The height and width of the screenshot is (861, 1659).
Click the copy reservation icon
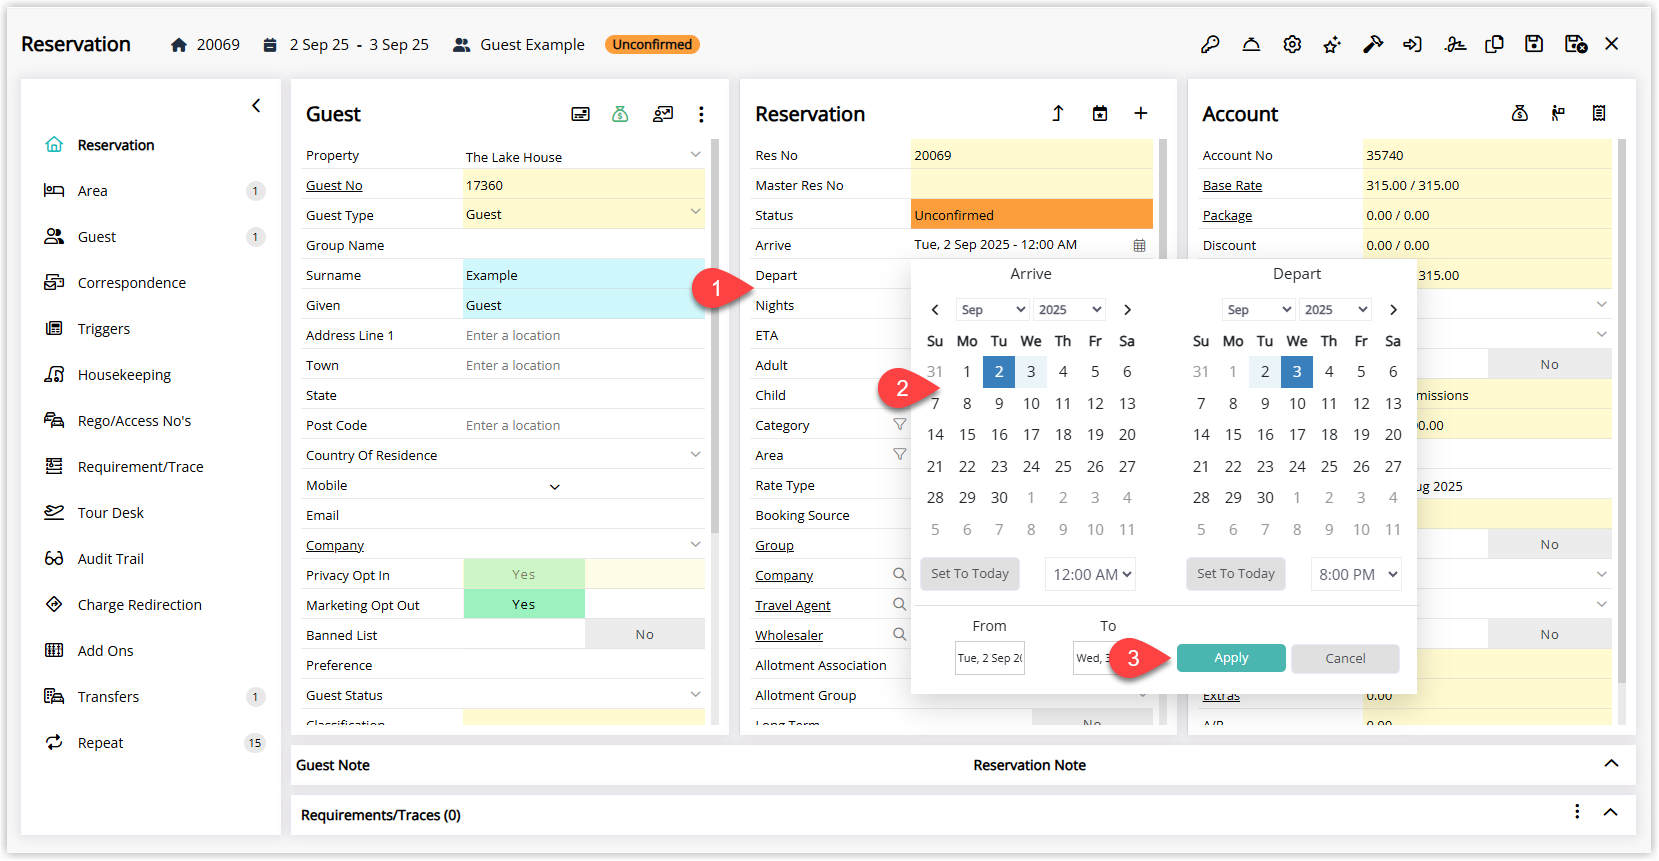tap(1494, 44)
